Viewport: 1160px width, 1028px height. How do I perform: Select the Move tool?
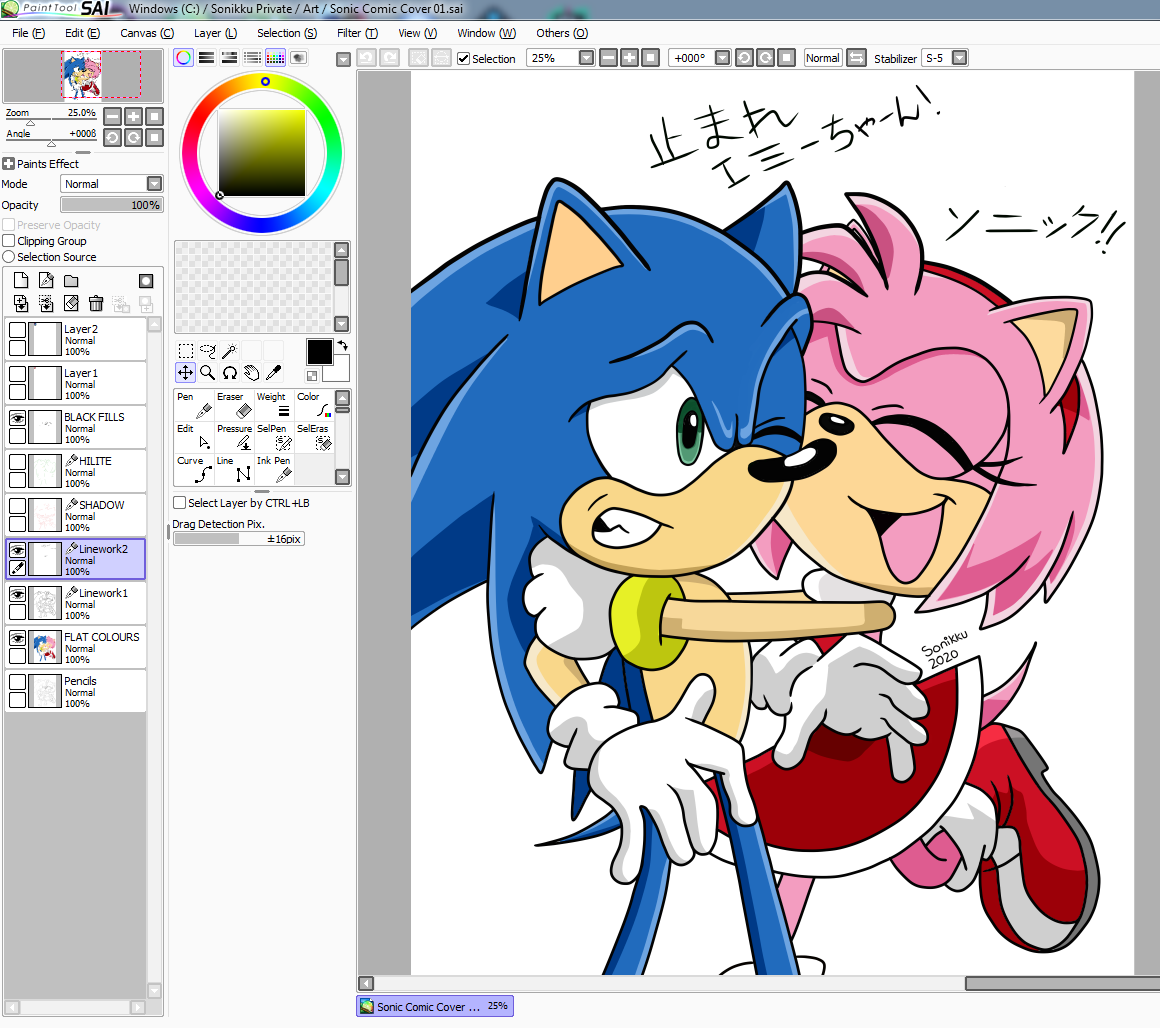click(186, 373)
